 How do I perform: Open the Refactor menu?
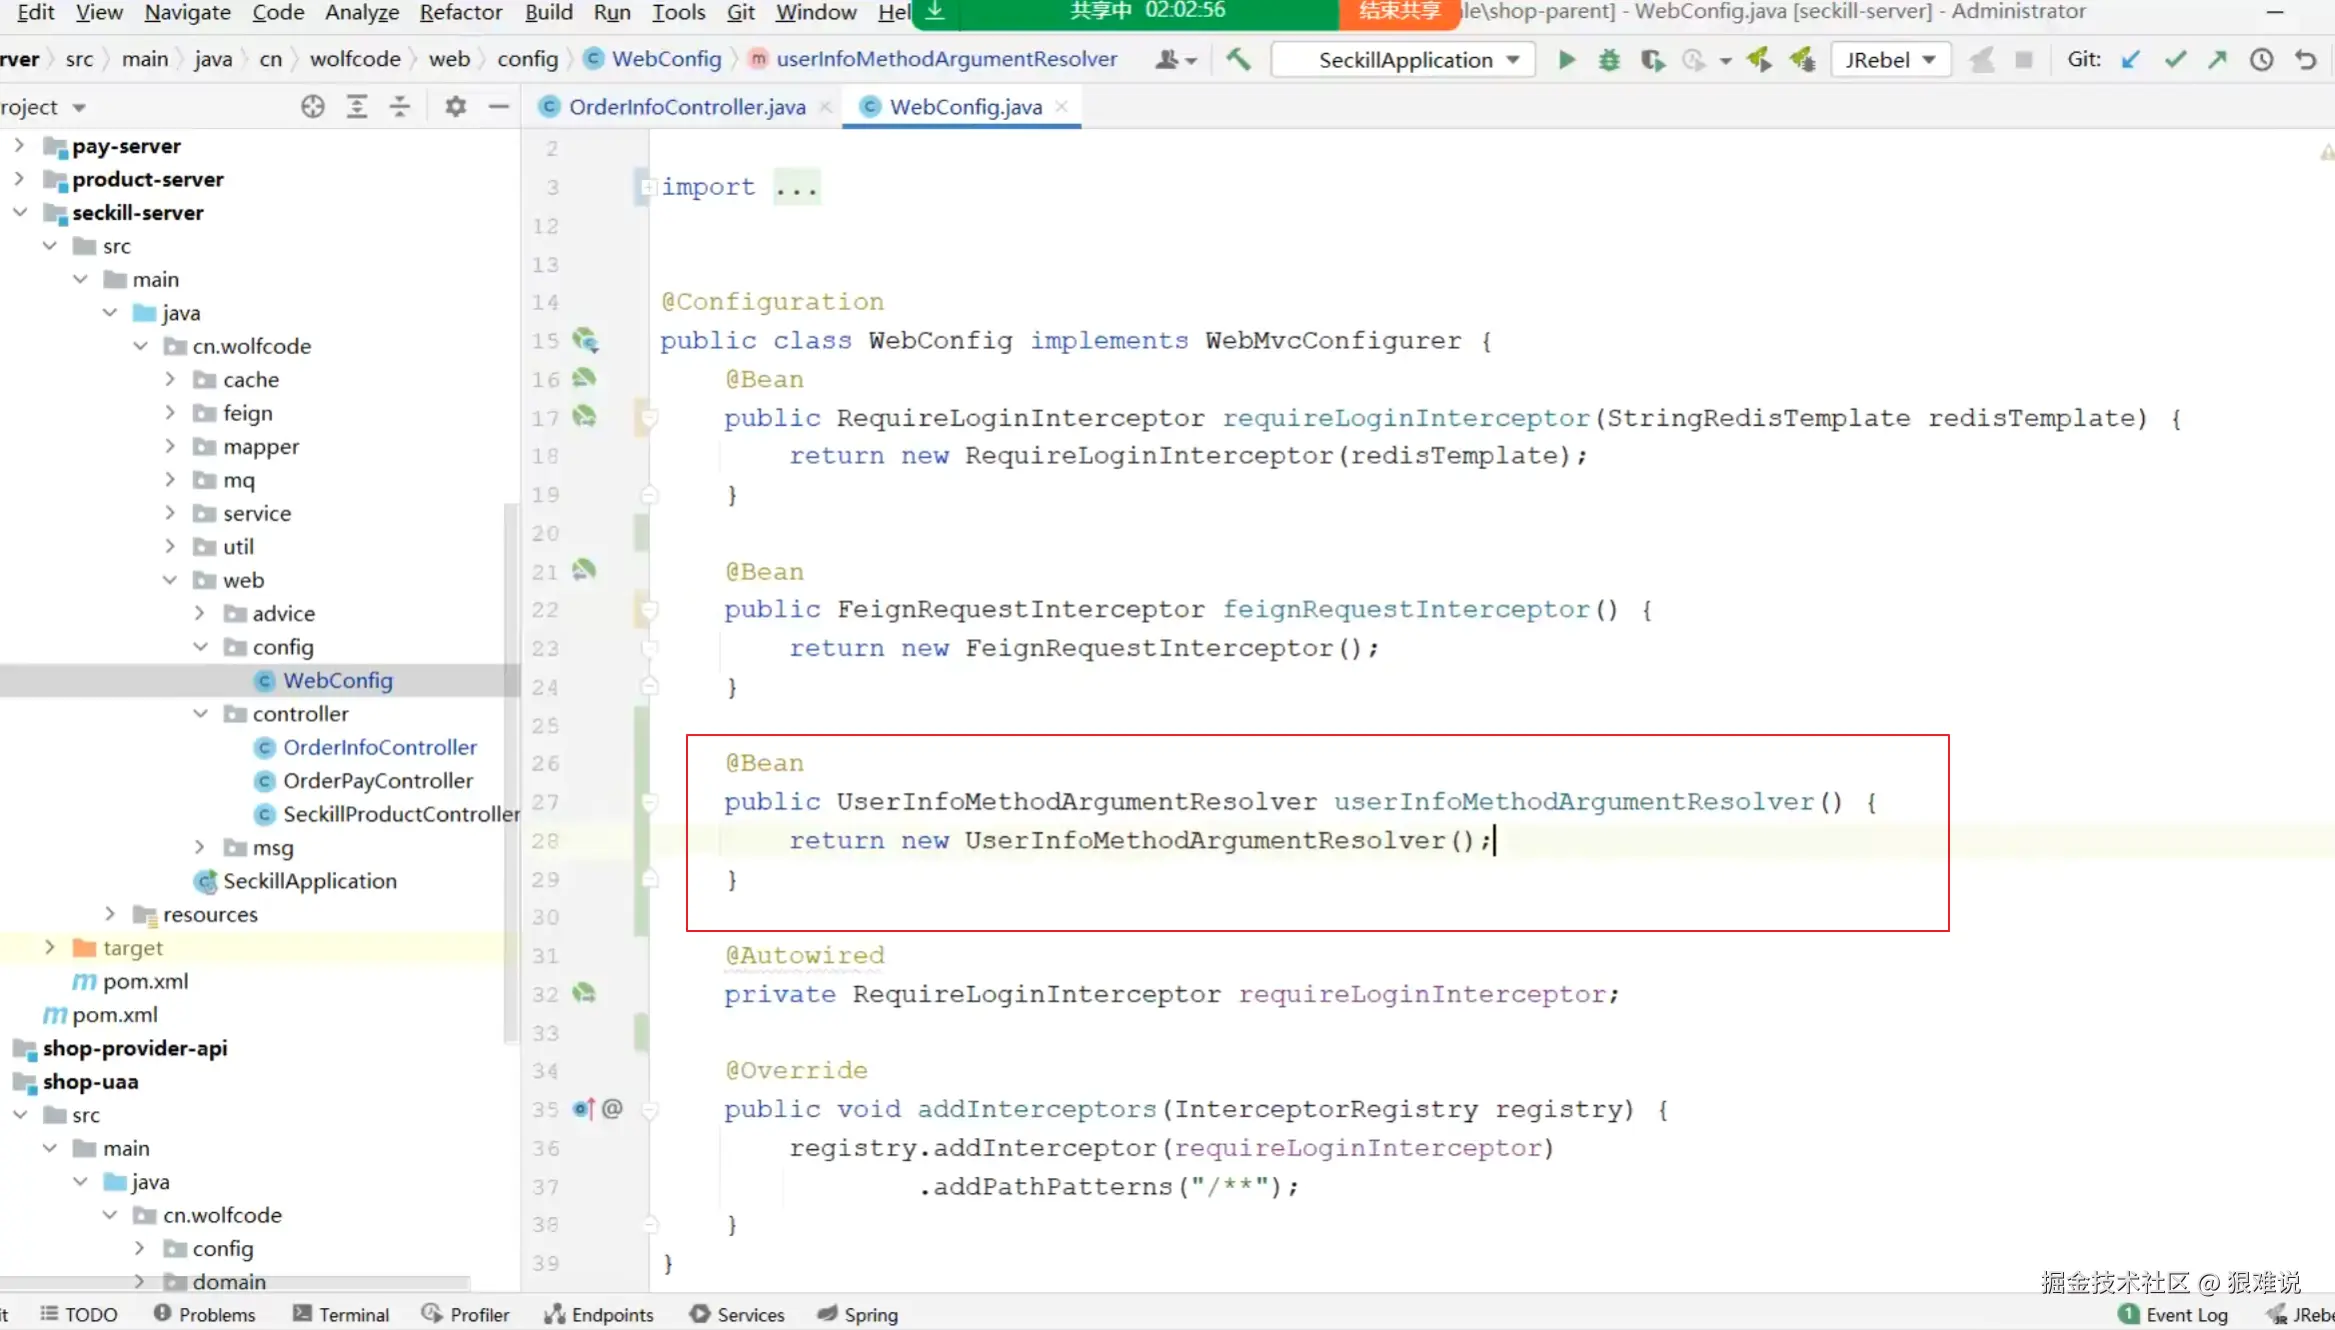pos(460,12)
